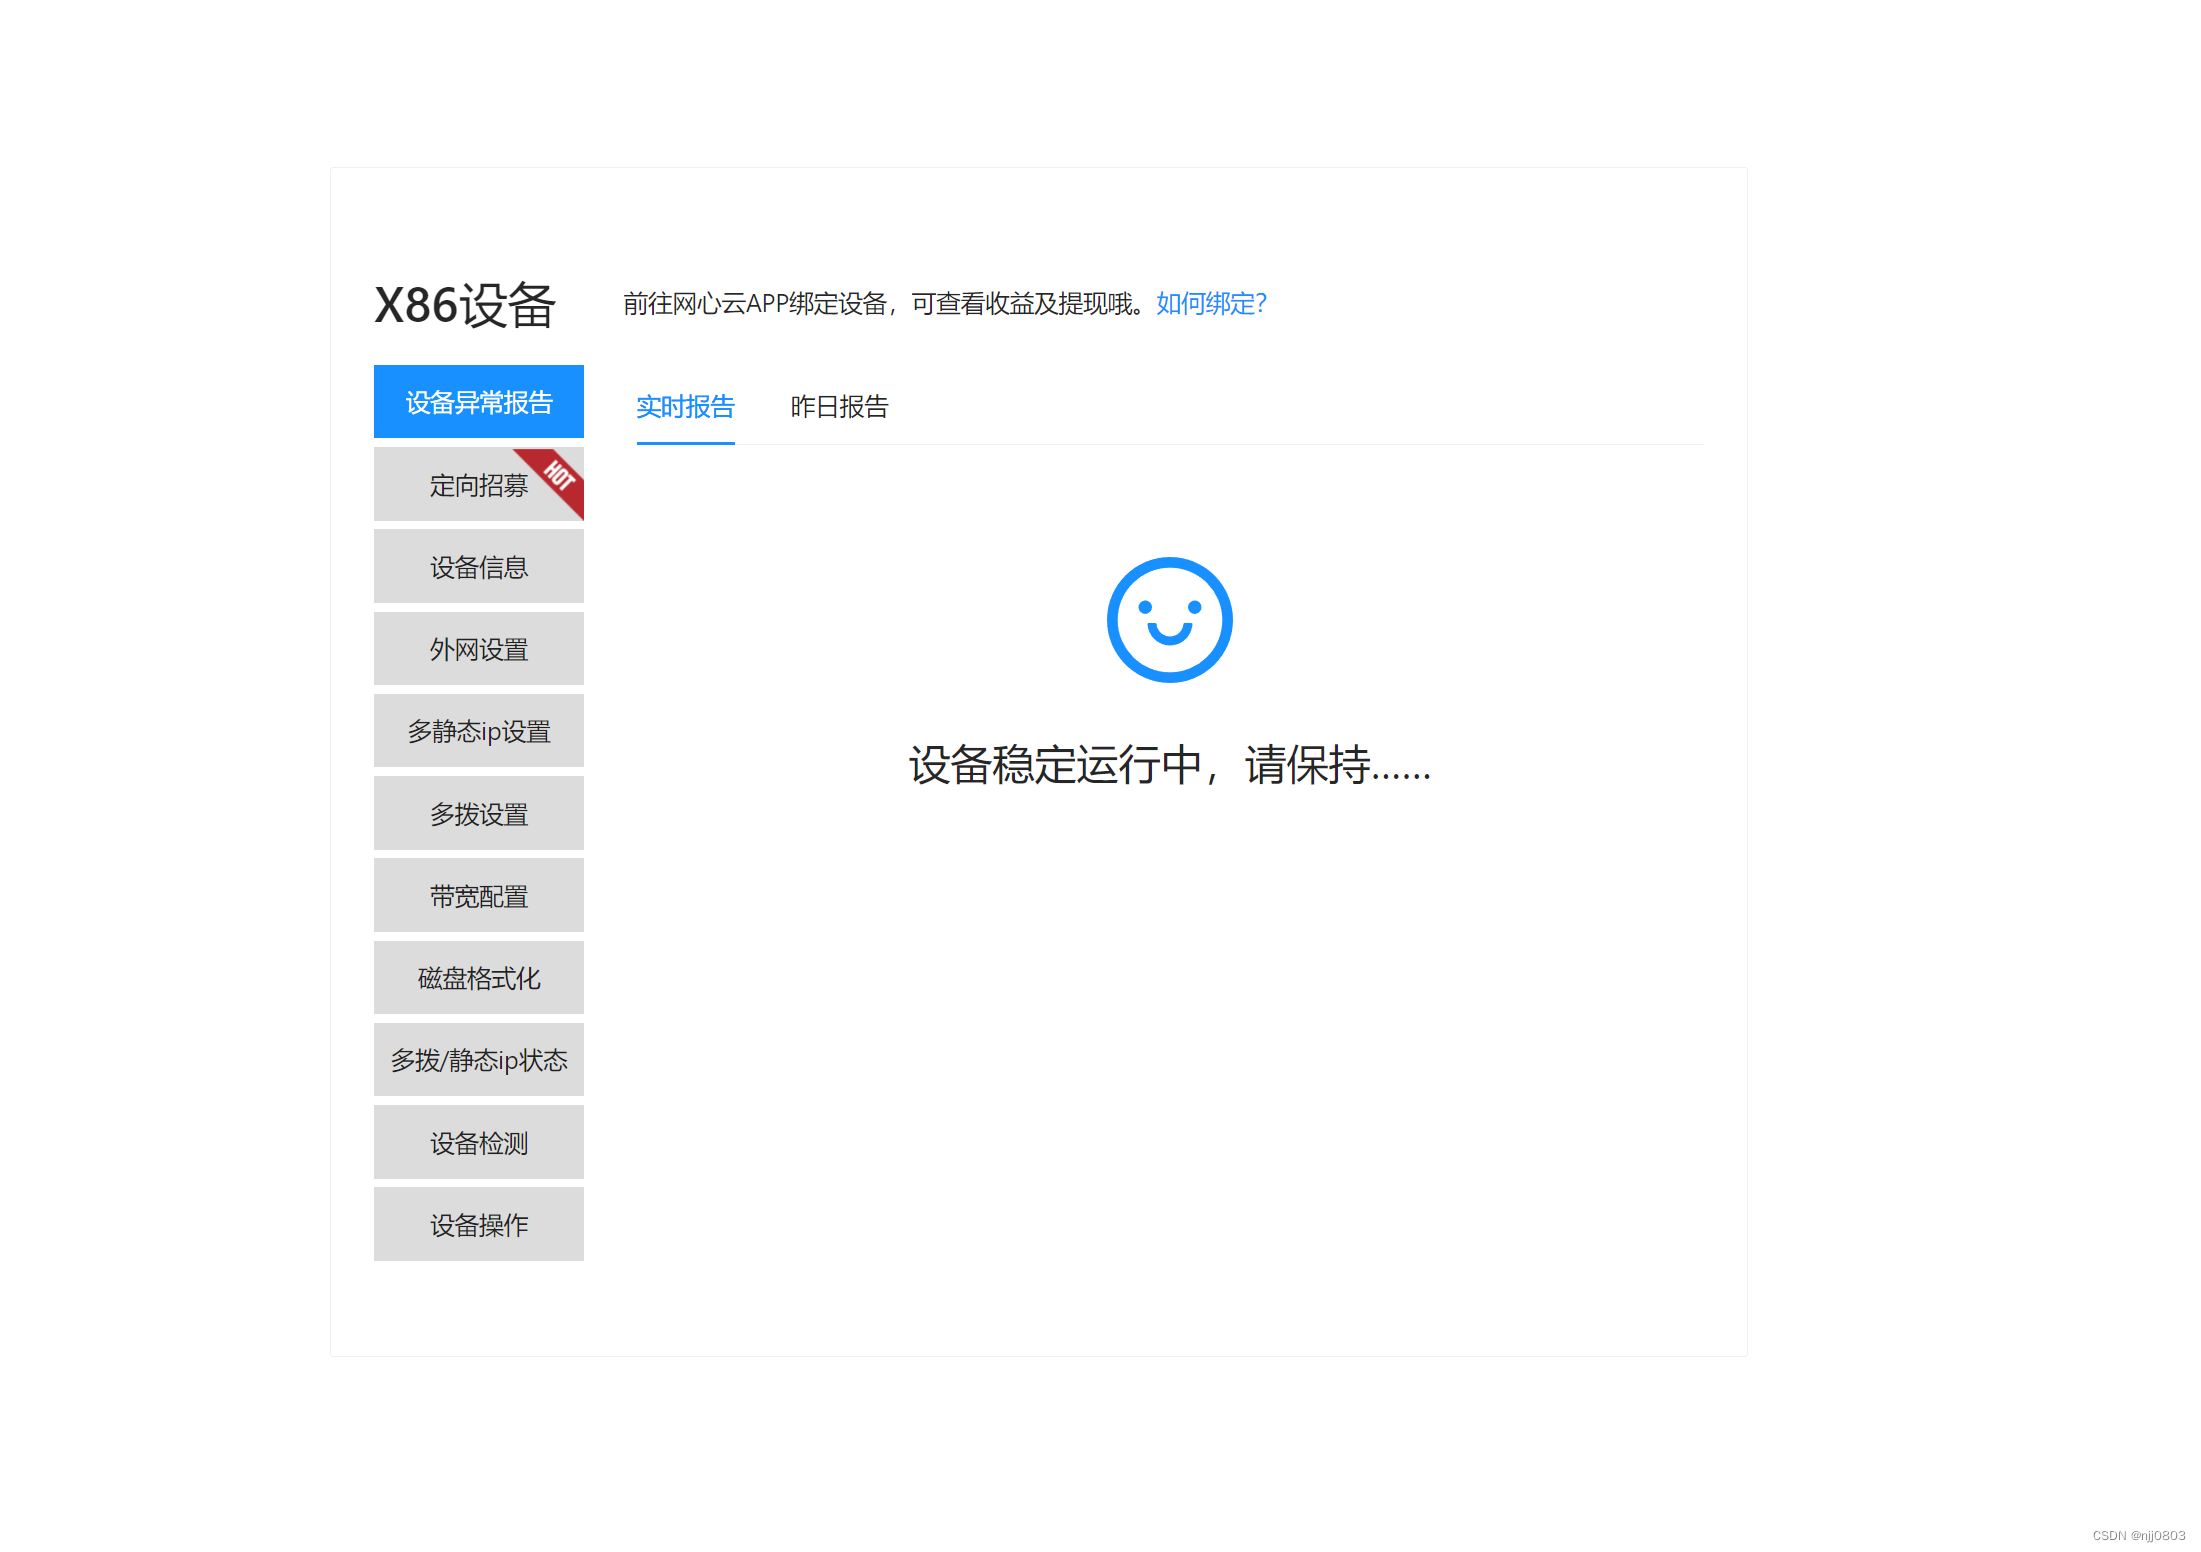Open the 设备异常报告 menu item
Viewport: 2201px width, 1552px height.
[478, 402]
